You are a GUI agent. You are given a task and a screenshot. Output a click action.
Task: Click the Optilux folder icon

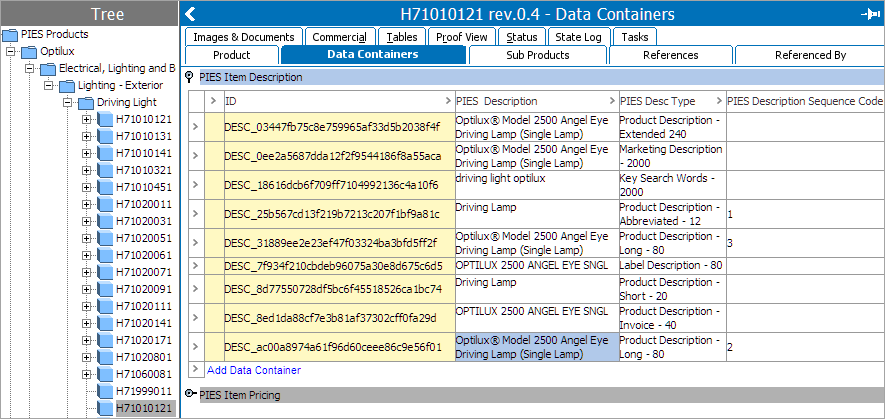tap(29, 51)
